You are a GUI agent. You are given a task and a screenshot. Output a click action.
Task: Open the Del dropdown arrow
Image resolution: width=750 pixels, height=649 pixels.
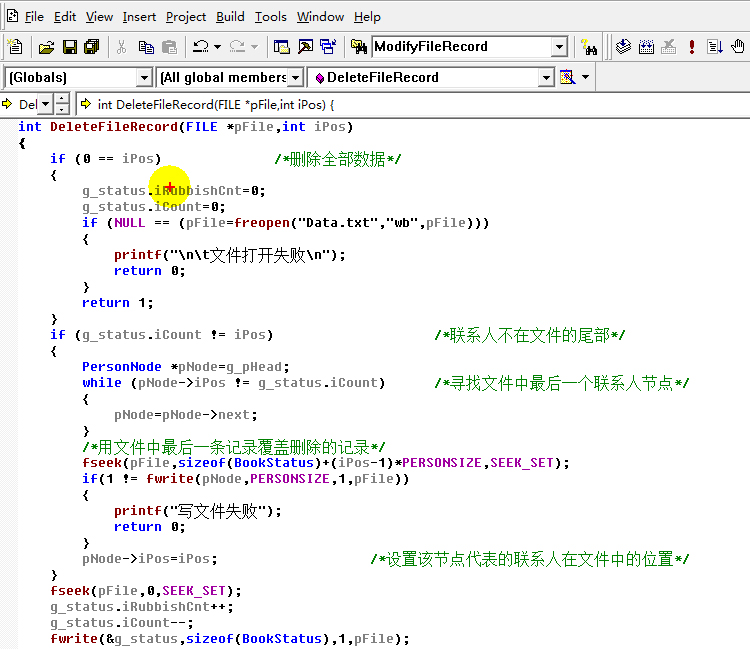tap(45, 104)
